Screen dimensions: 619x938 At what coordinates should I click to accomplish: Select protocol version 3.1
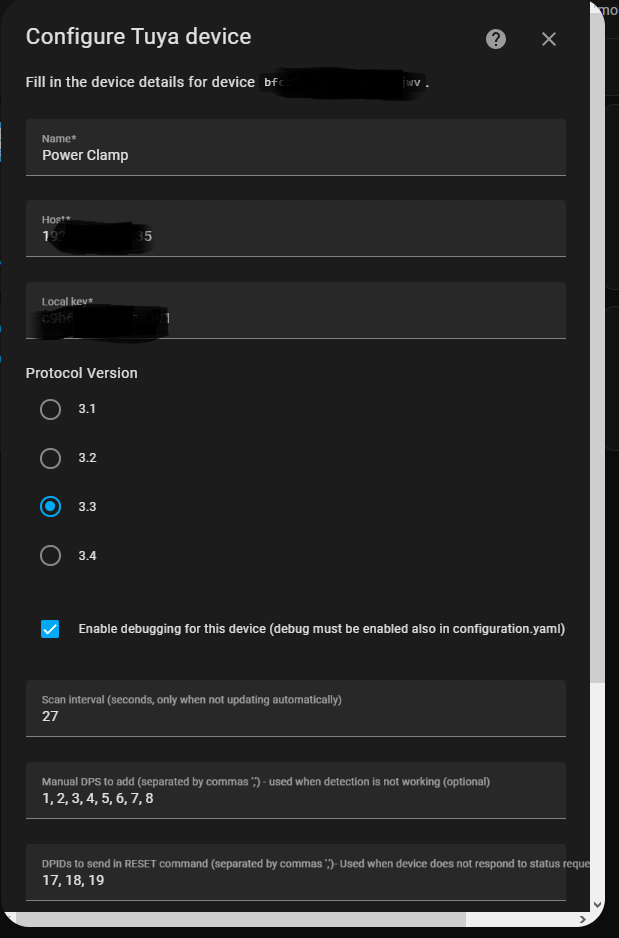pyautogui.click(x=51, y=409)
